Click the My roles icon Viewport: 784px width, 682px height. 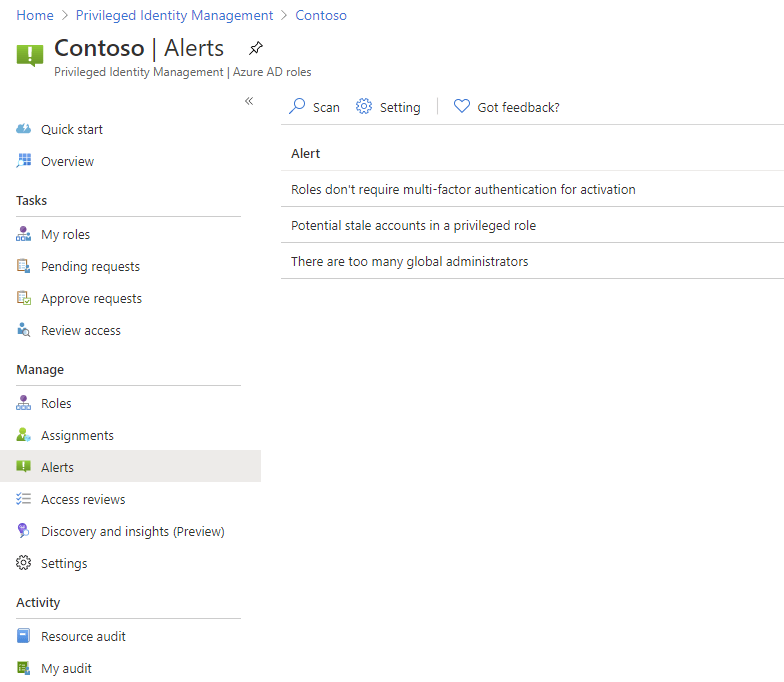pos(24,235)
